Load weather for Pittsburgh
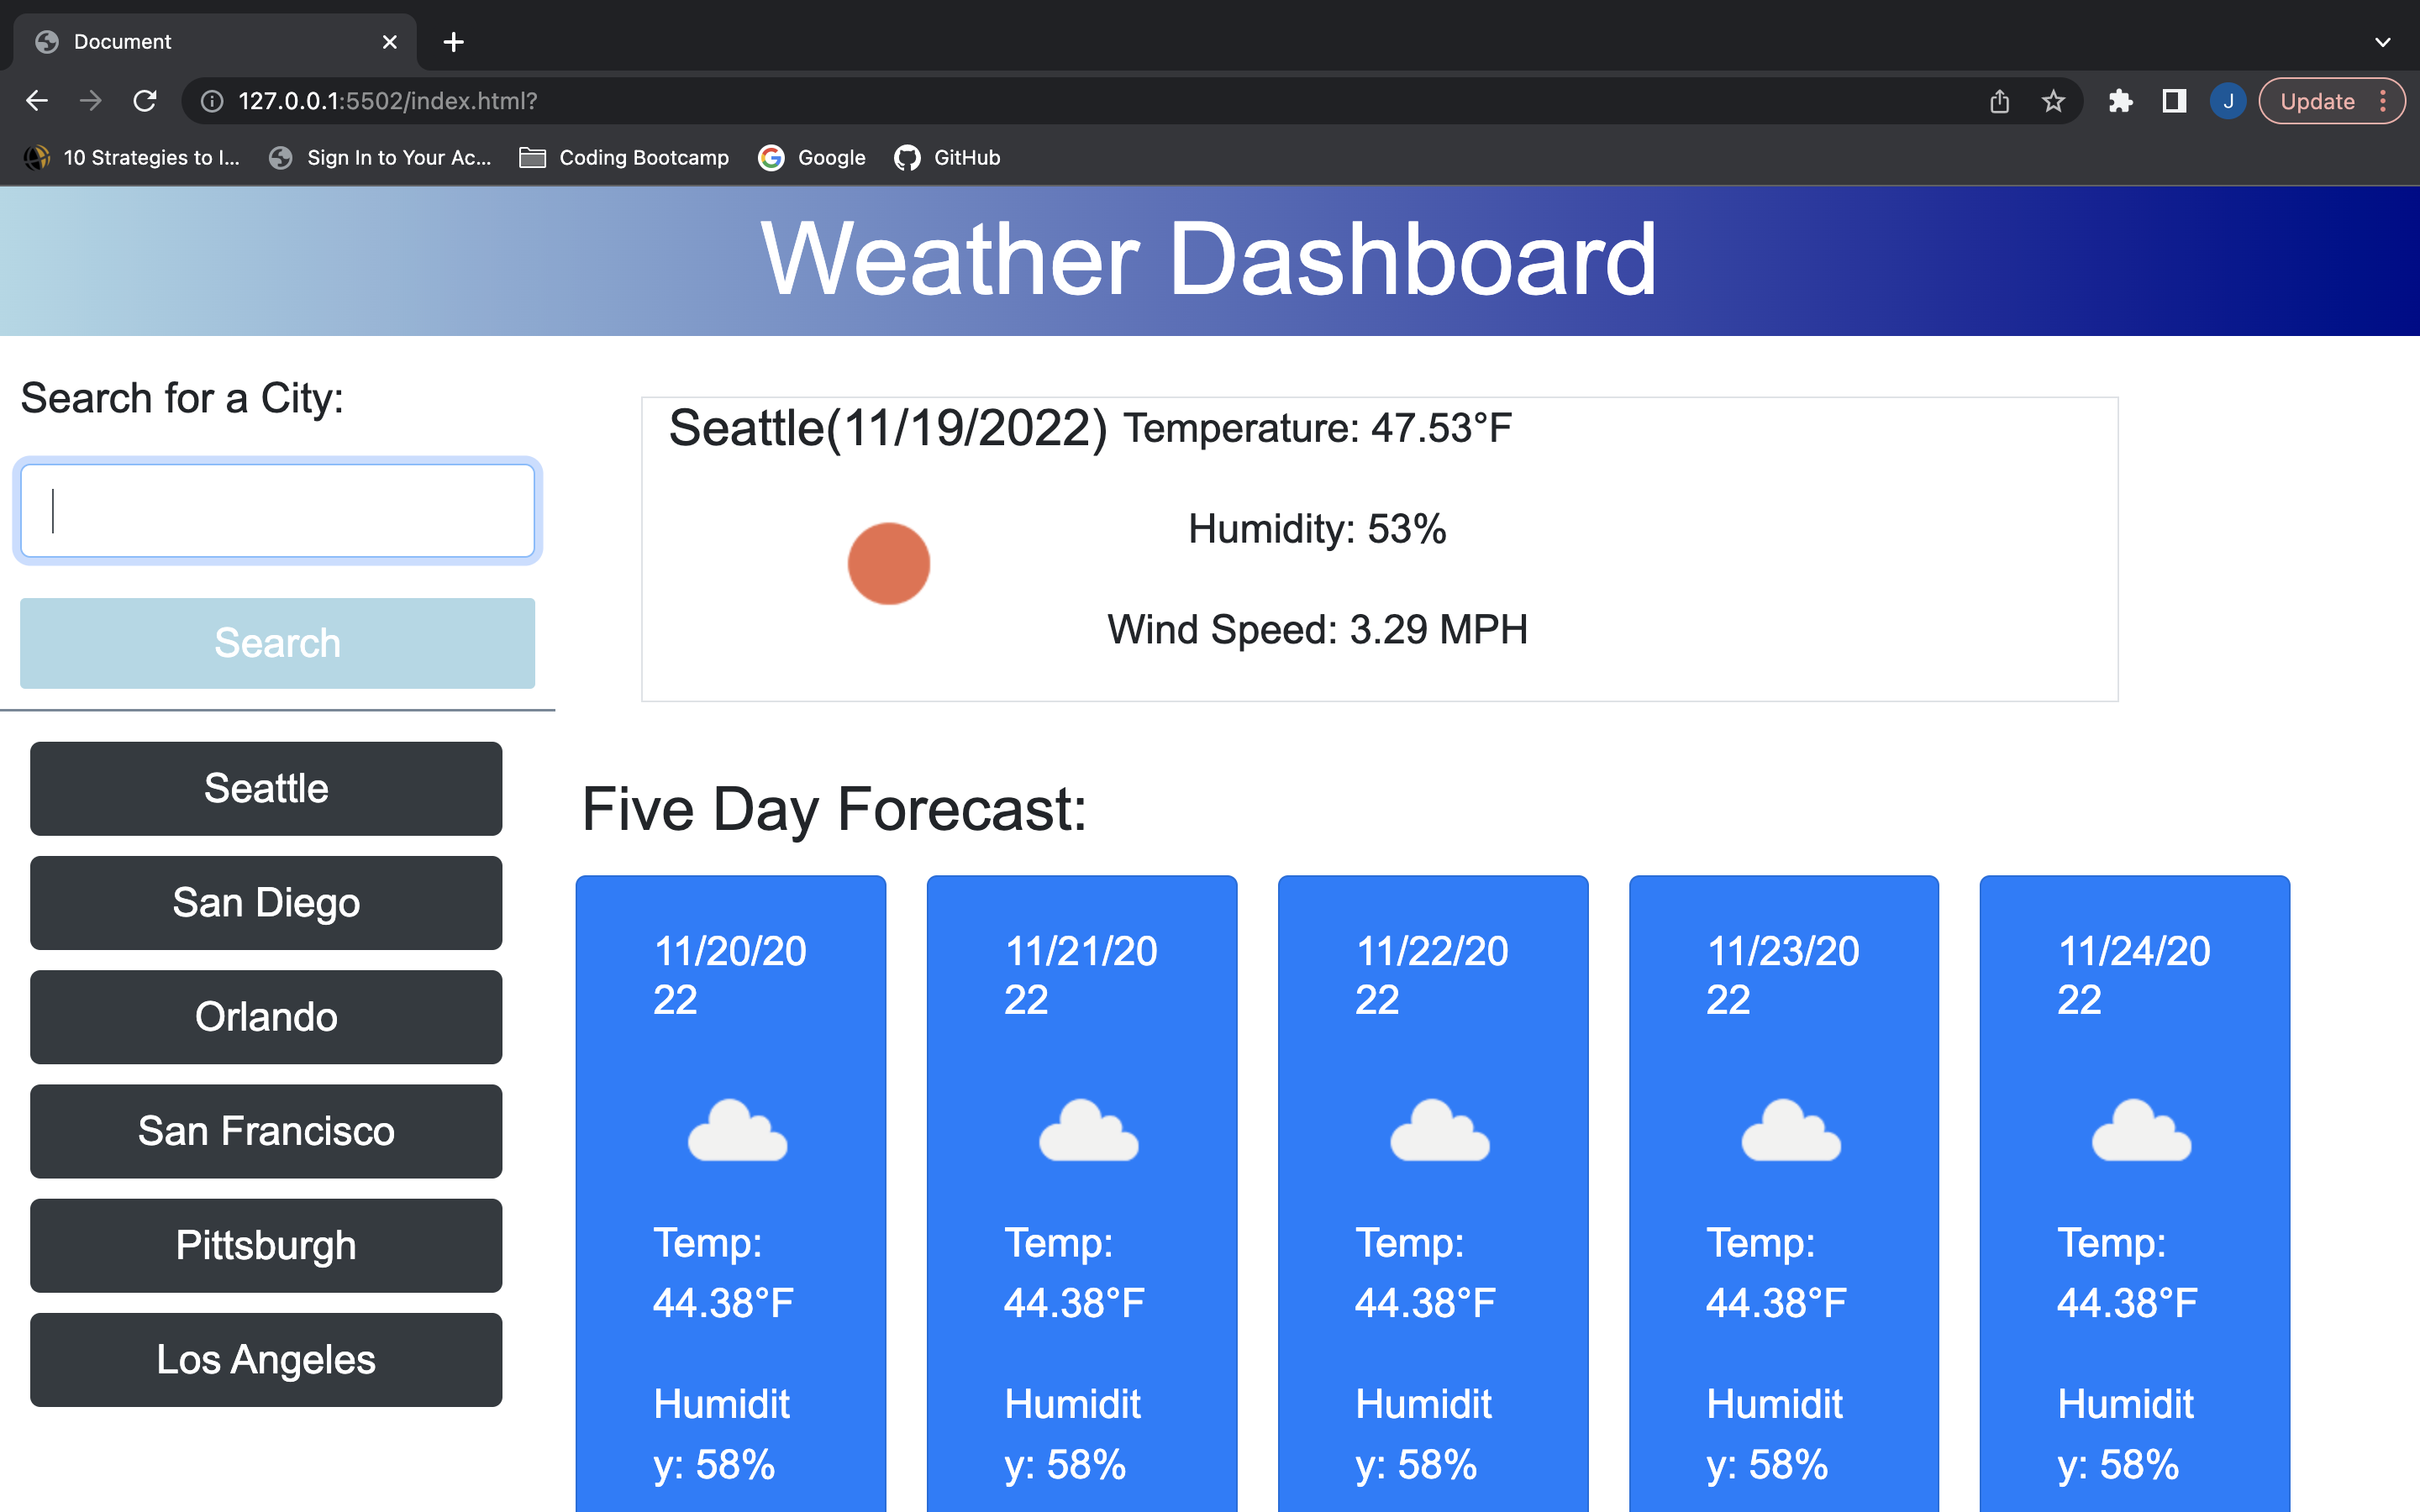Viewport: 2420px width, 1512px height. coord(266,1245)
